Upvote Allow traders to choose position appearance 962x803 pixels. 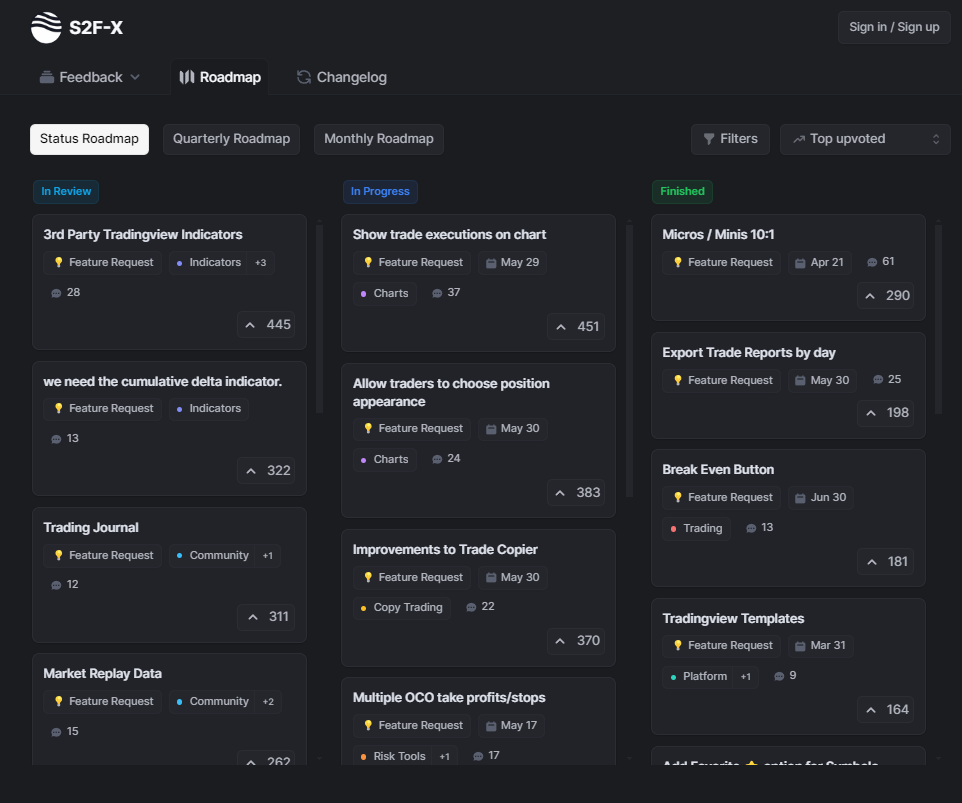[576, 493]
